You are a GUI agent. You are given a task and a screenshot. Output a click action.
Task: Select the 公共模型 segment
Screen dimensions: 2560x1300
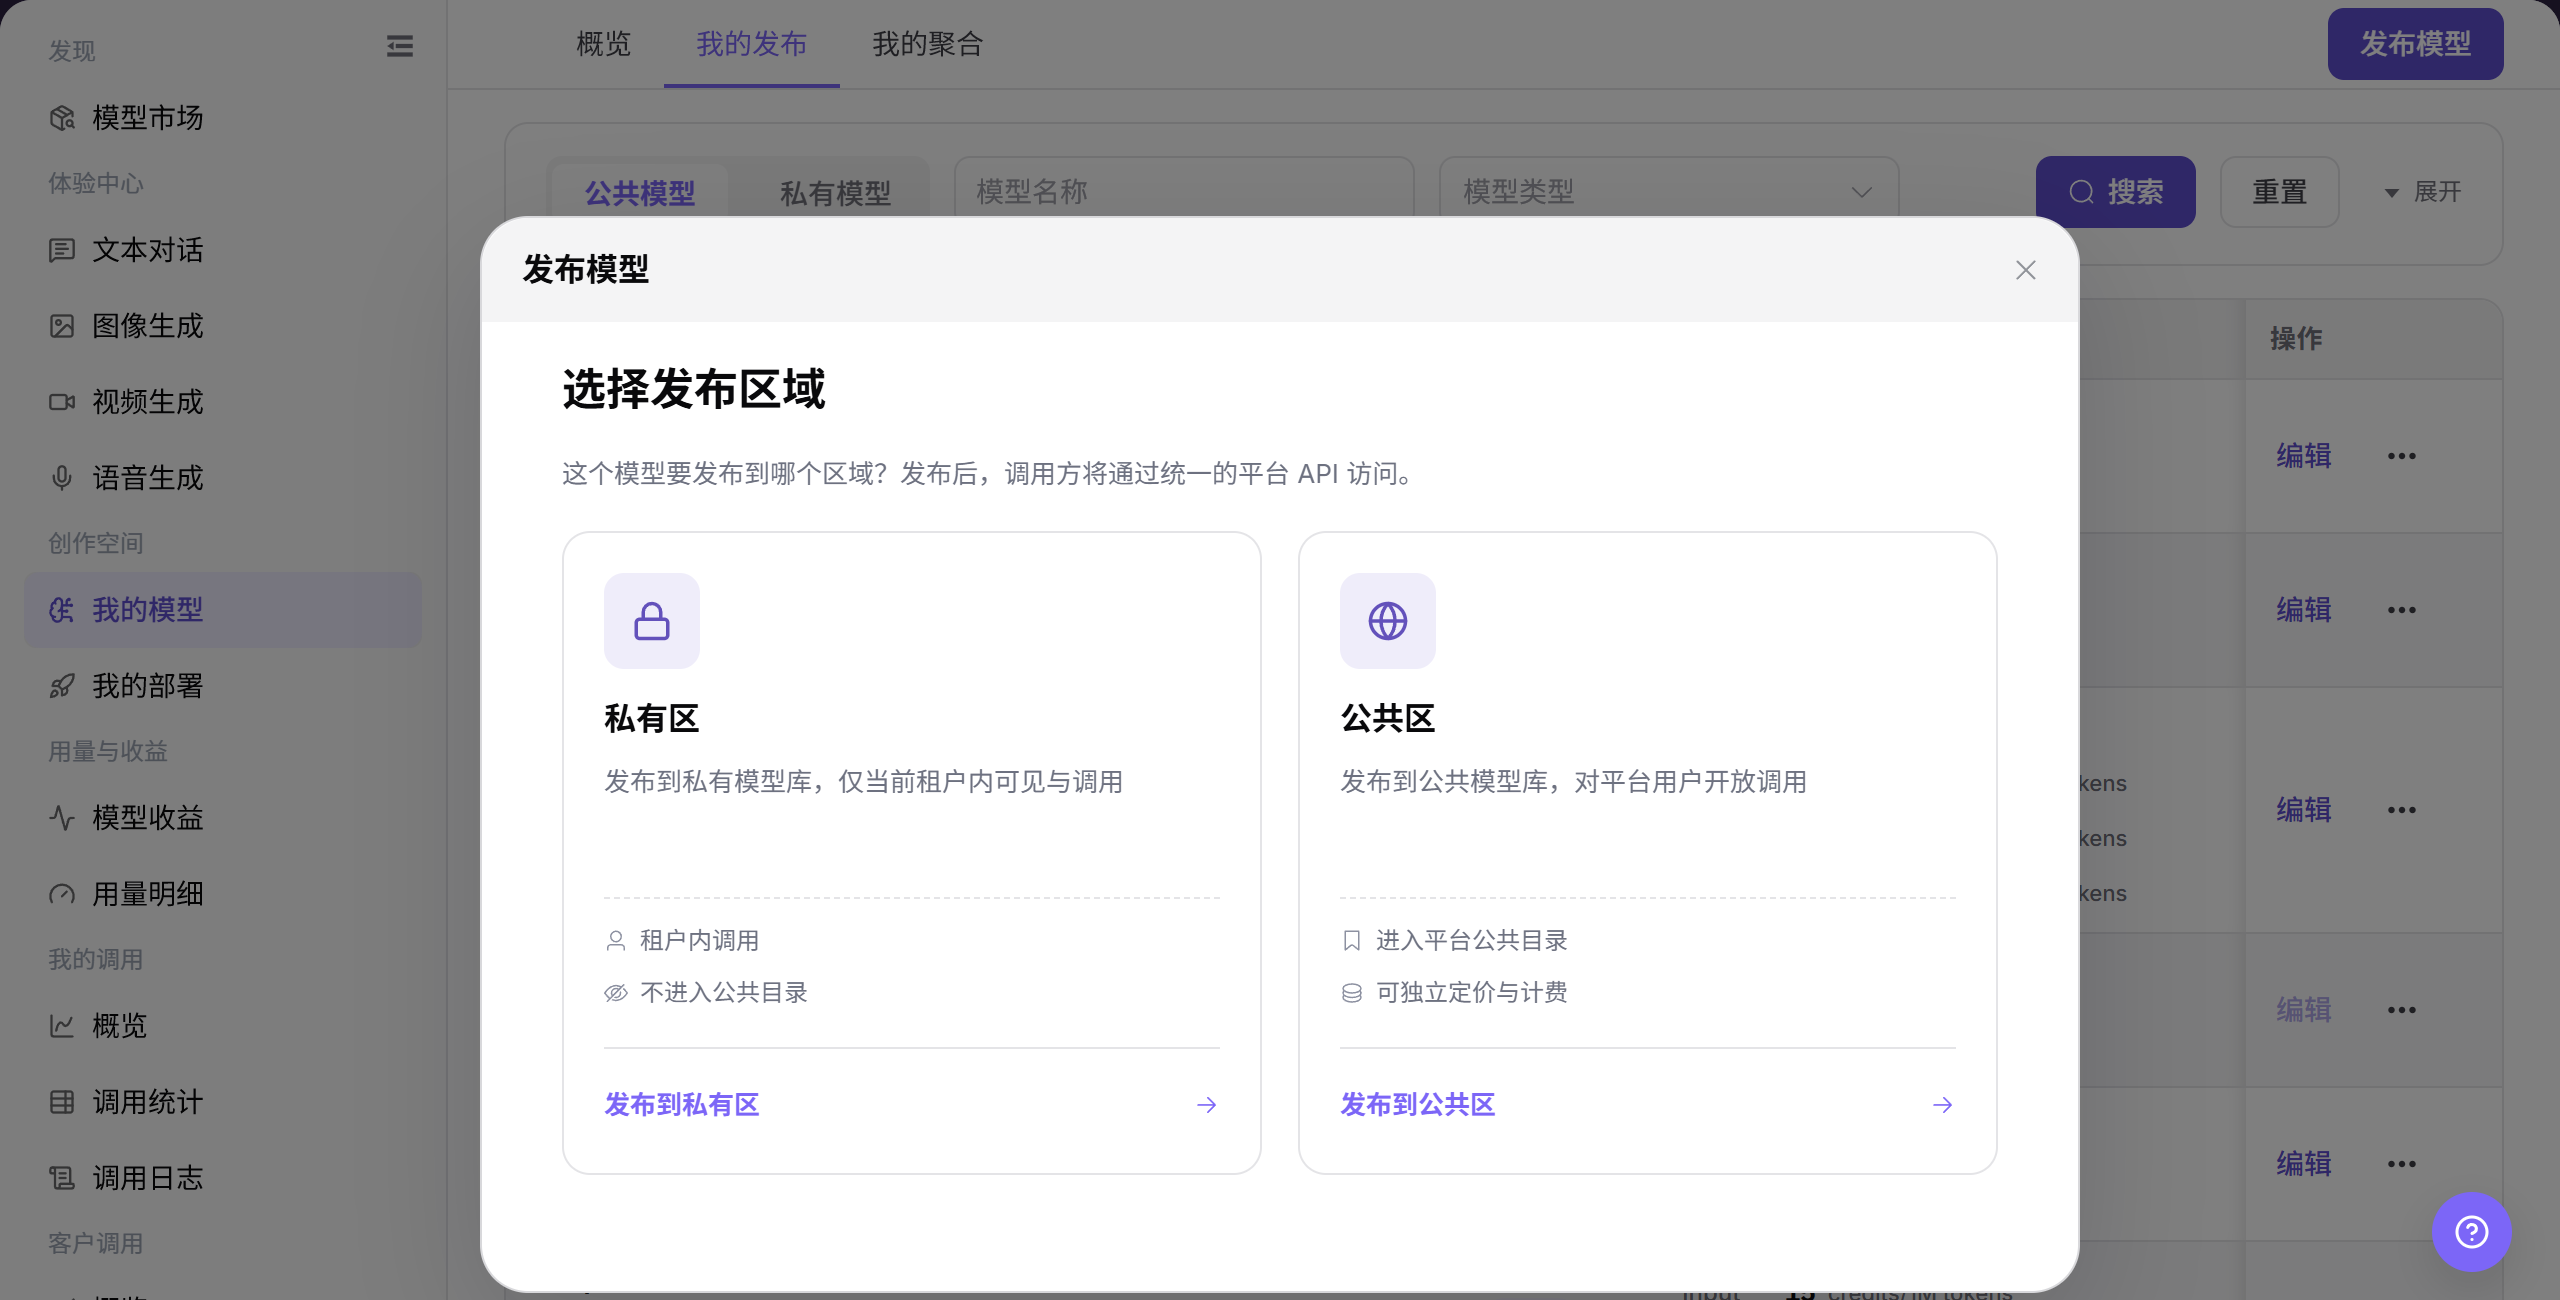pos(640,192)
